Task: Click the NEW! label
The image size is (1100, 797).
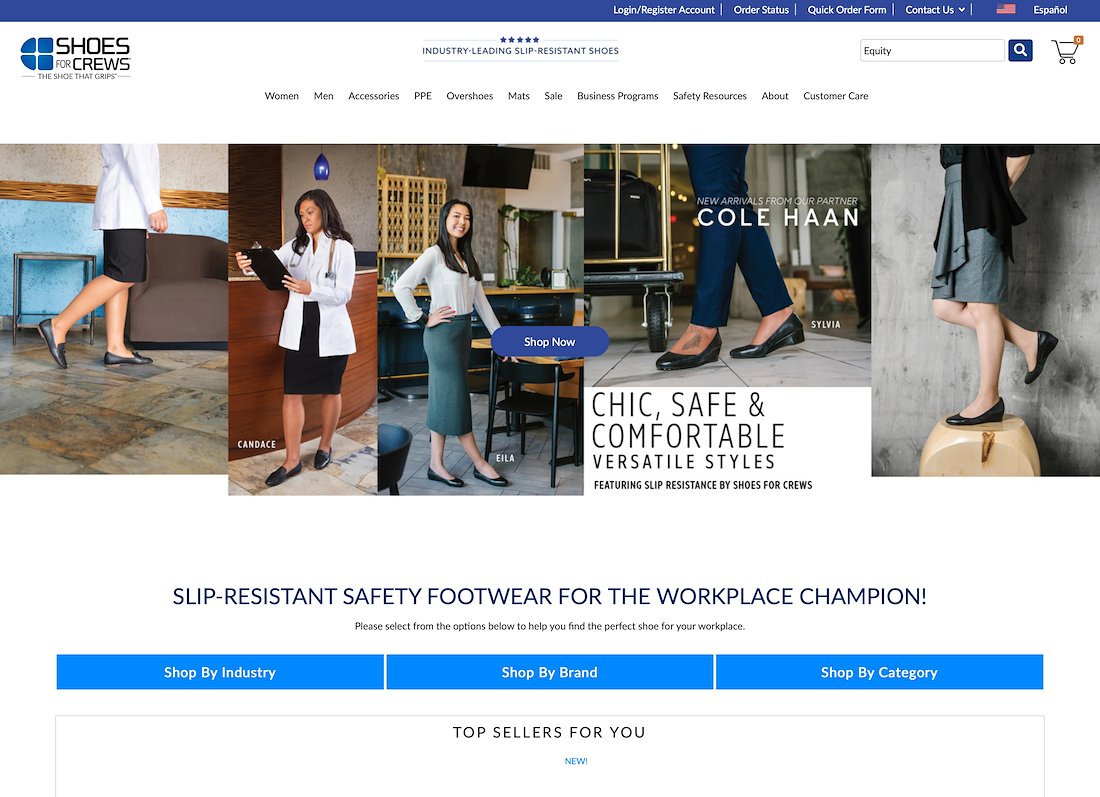Action: pos(576,761)
